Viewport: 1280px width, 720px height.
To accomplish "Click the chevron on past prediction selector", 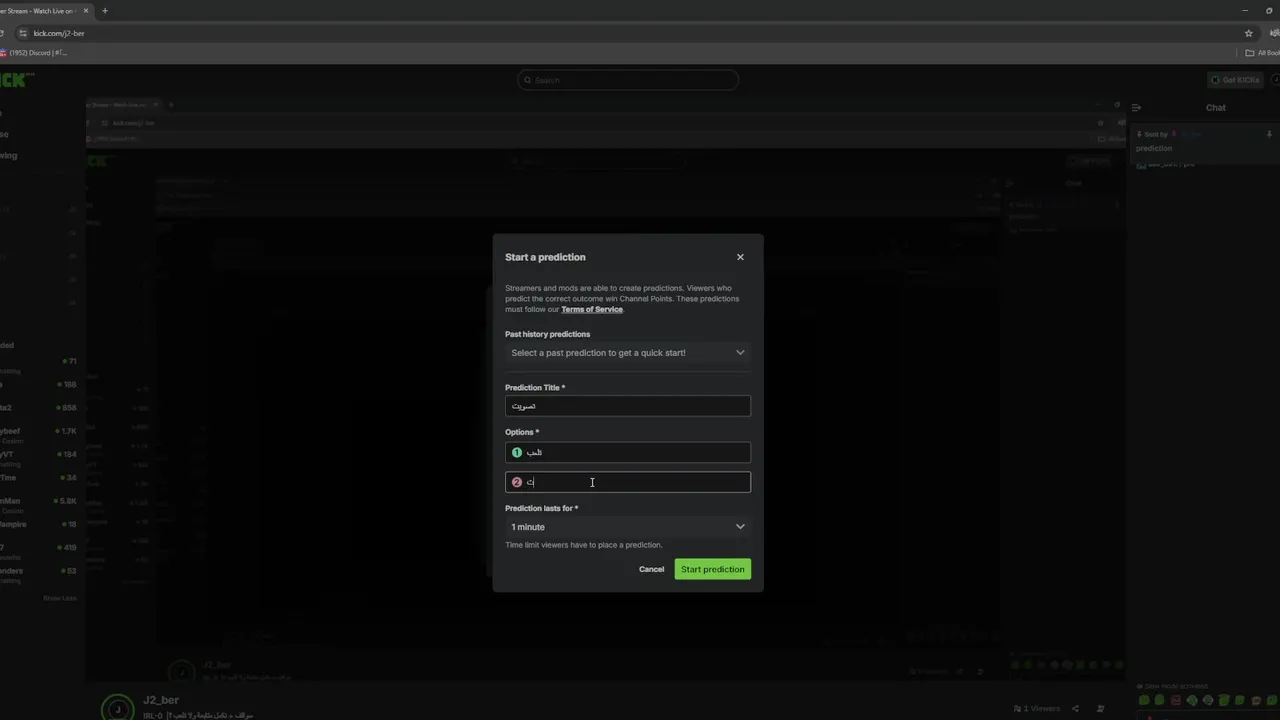I will coord(740,353).
